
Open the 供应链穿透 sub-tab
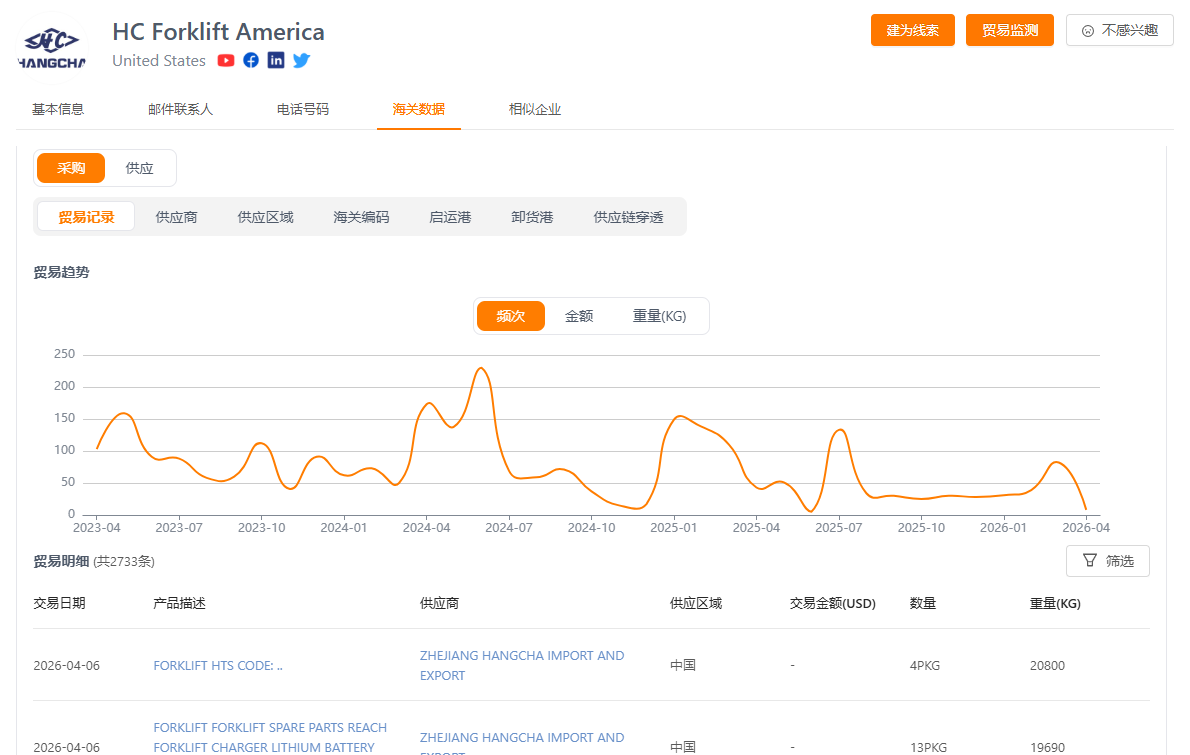628,217
